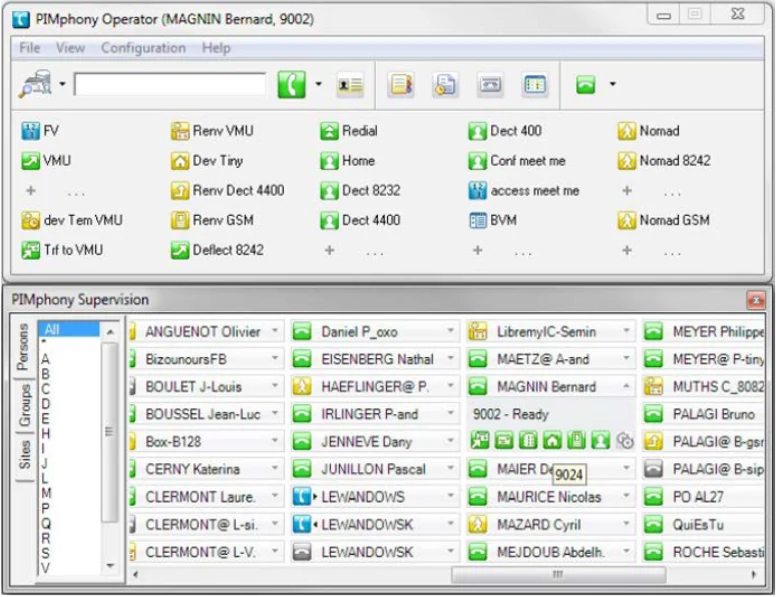The width and height of the screenshot is (776, 597).
Task: Expand the Daniel P_oxo dropdown arrow
Action: (x=450, y=330)
